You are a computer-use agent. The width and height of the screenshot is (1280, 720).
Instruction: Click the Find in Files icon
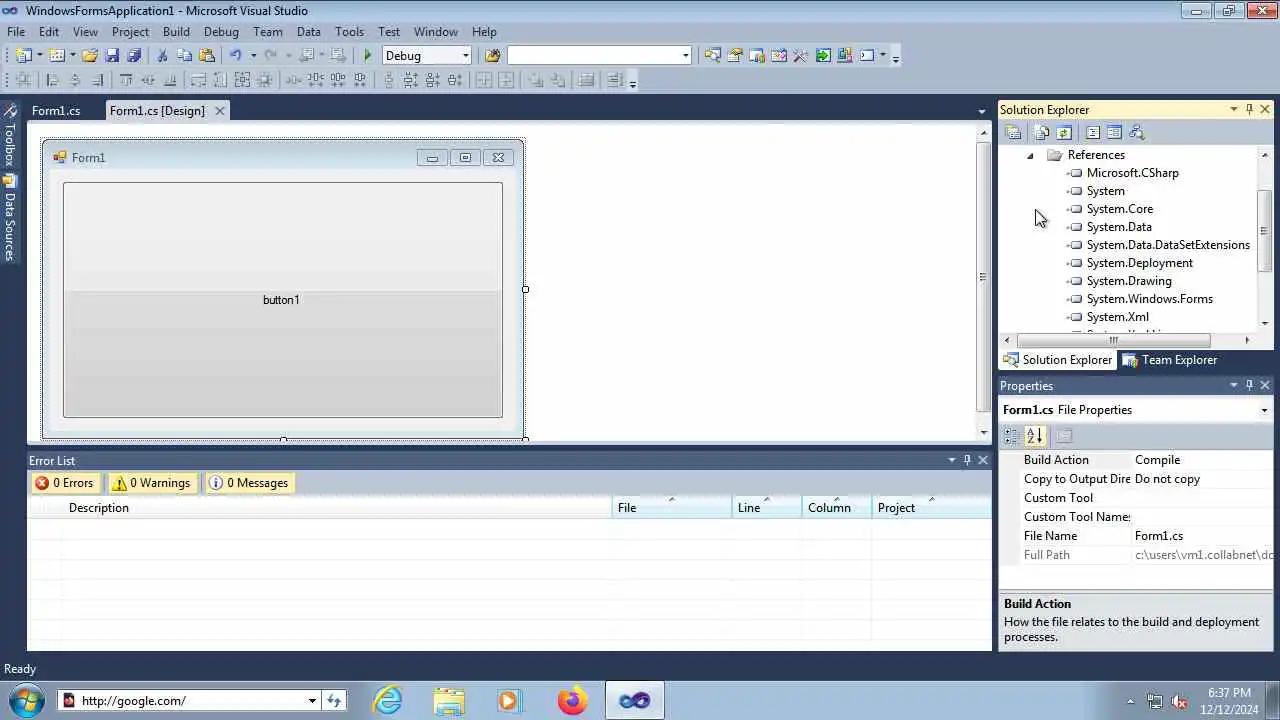tap(492, 56)
